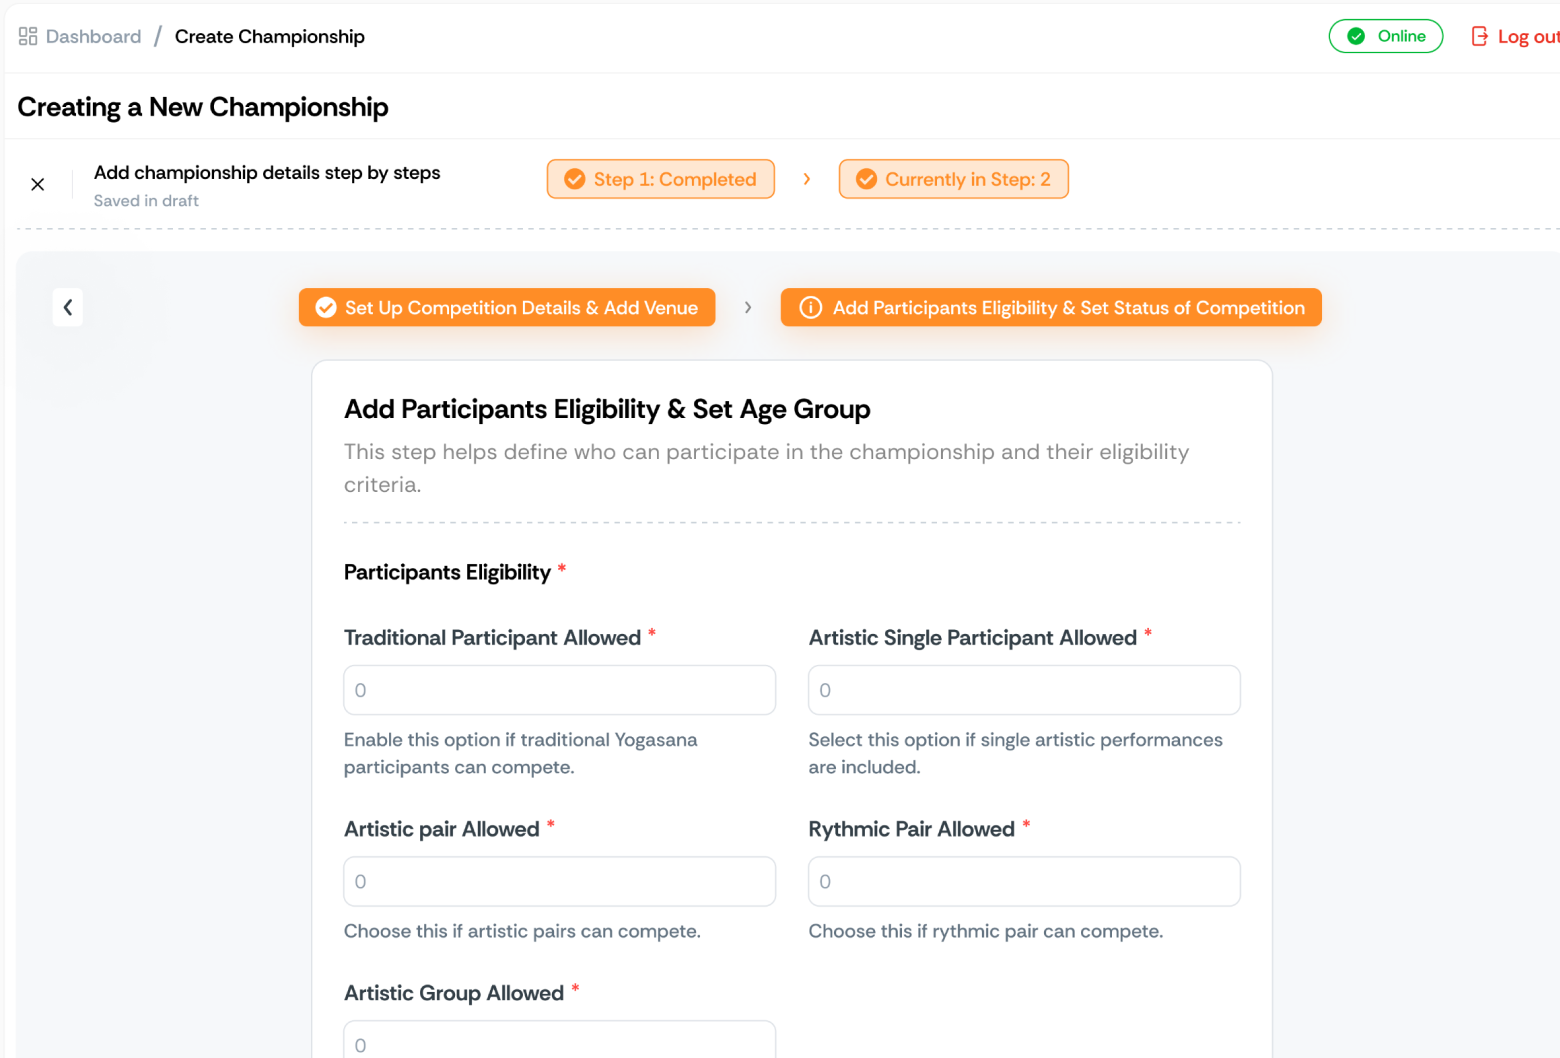Click the back chevron arrow button

[x=68, y=308]
